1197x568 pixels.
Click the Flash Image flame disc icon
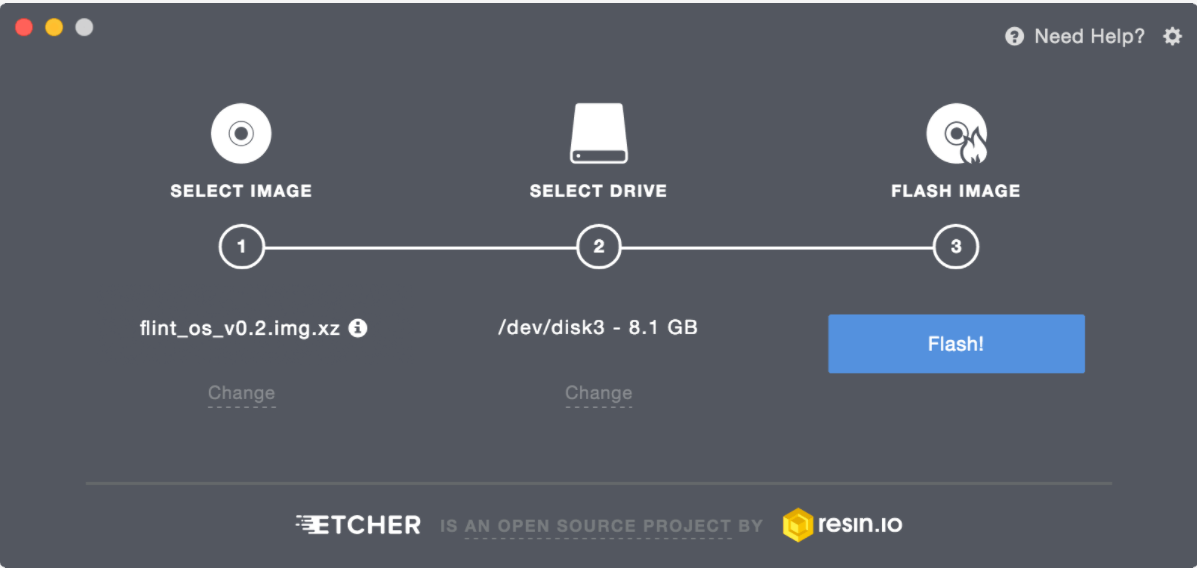(x=956, y=134)
